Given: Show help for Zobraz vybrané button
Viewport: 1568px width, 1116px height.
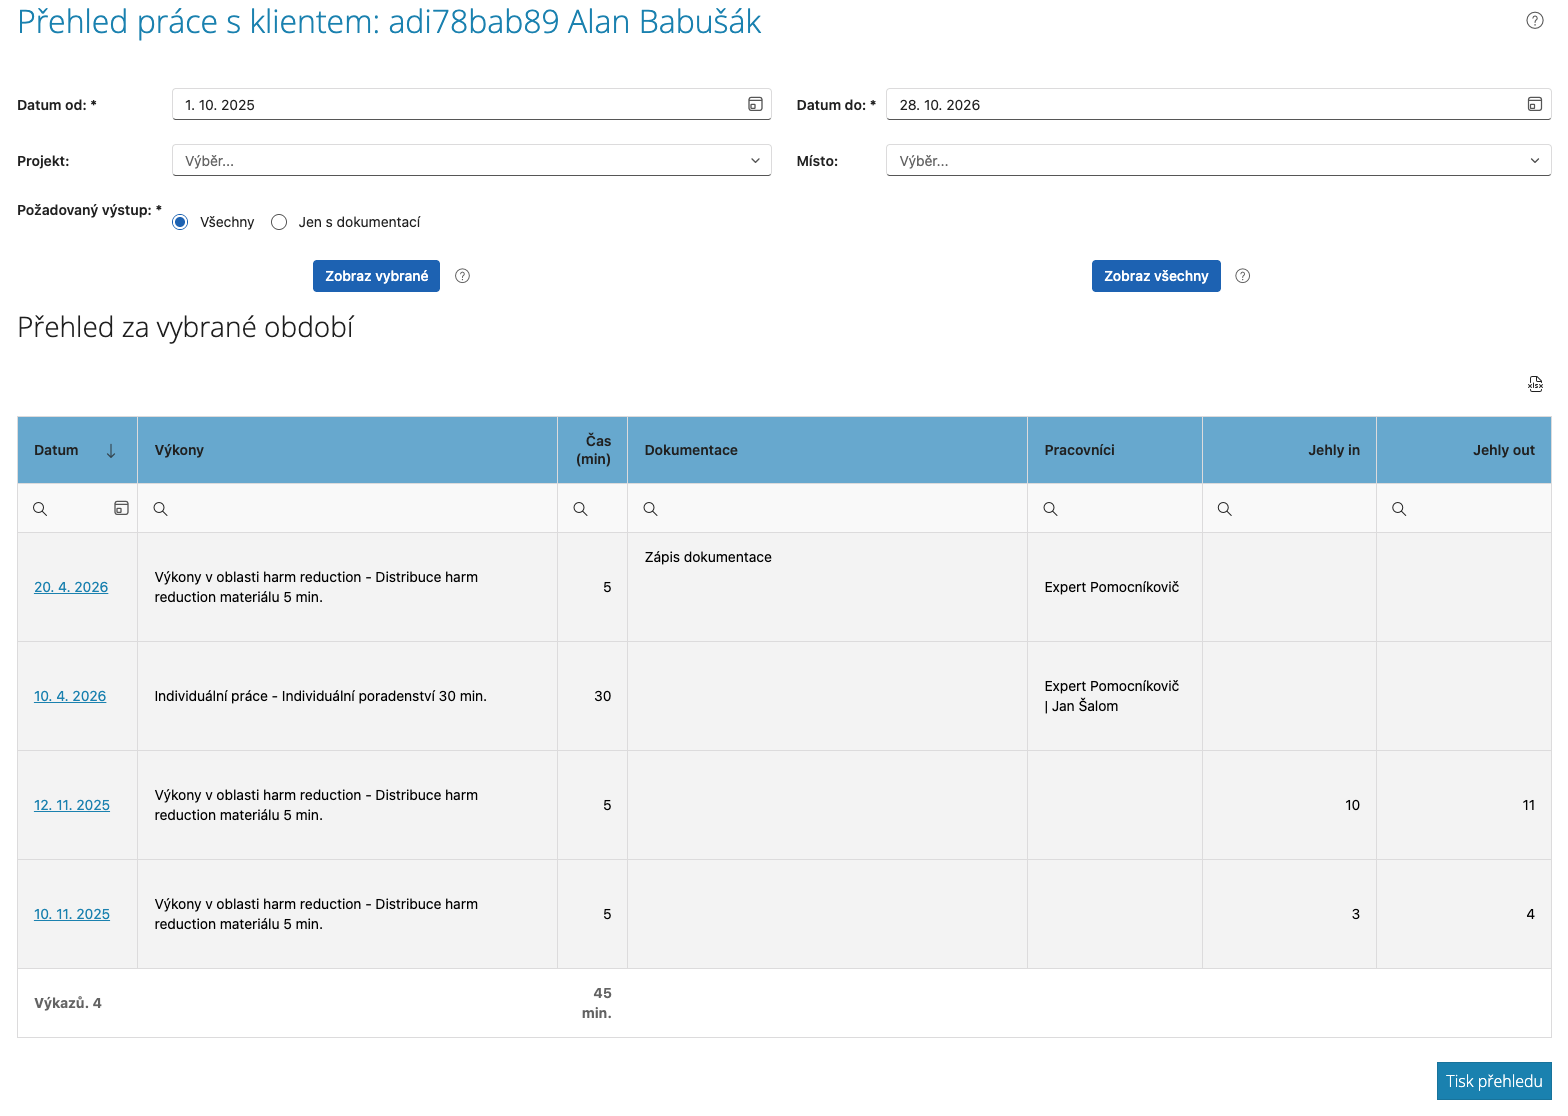Looking at the screenshot, I should click(x=462, y=276).
